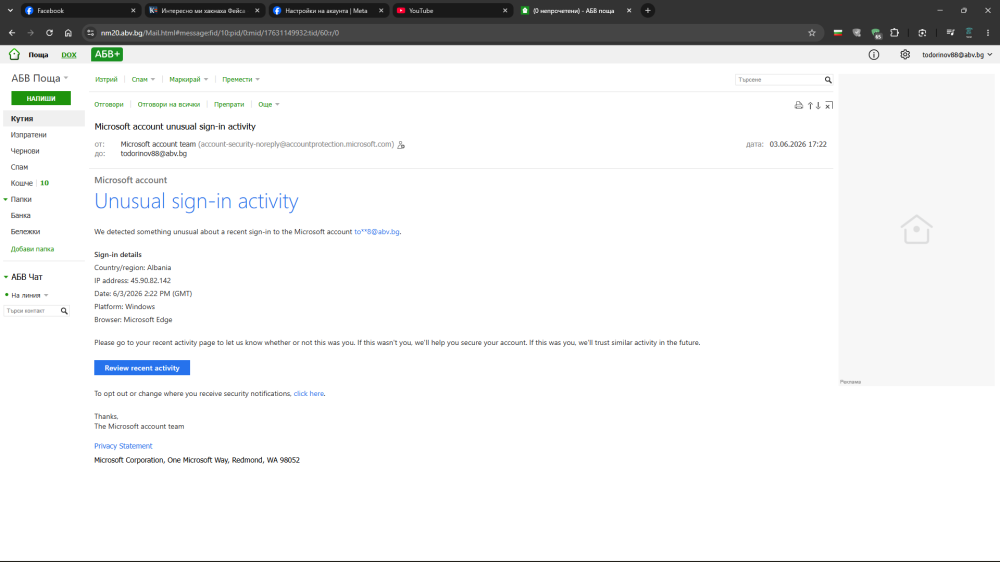Click the chat contact search magnifier

click(64, 311)
